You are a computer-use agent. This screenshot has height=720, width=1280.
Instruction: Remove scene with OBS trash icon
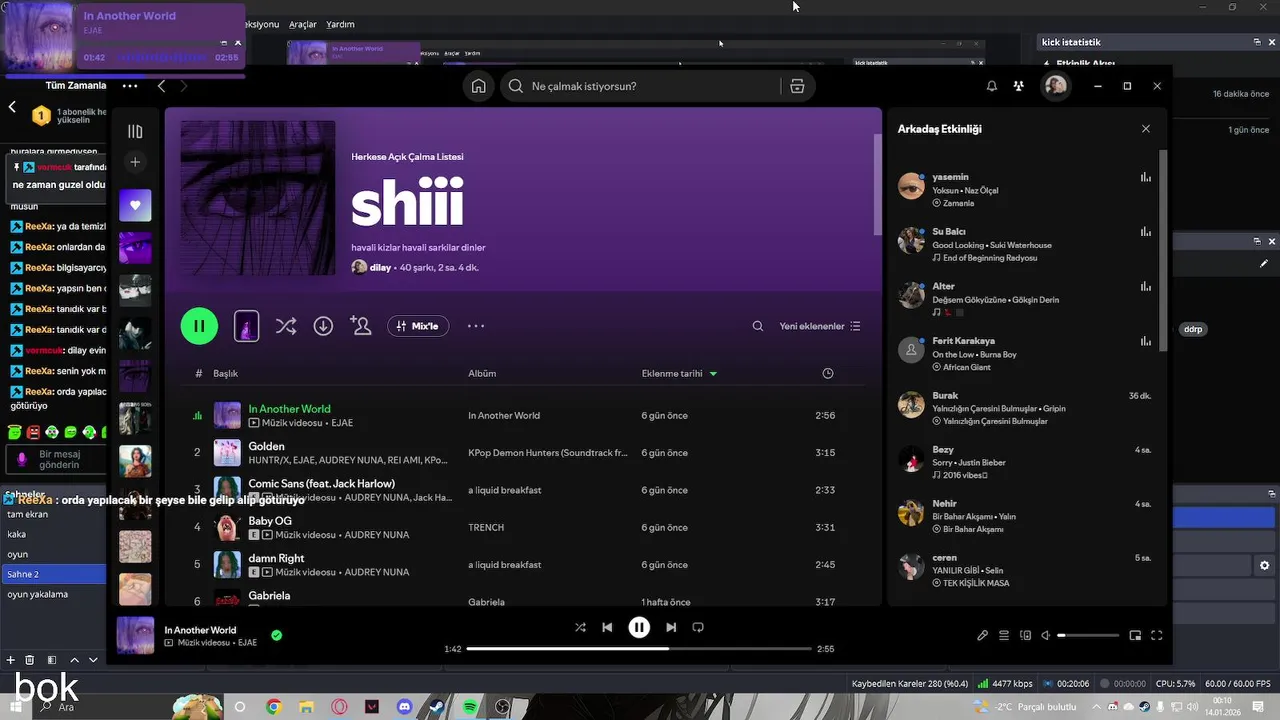pyautogui.click(x=29, y=660)
